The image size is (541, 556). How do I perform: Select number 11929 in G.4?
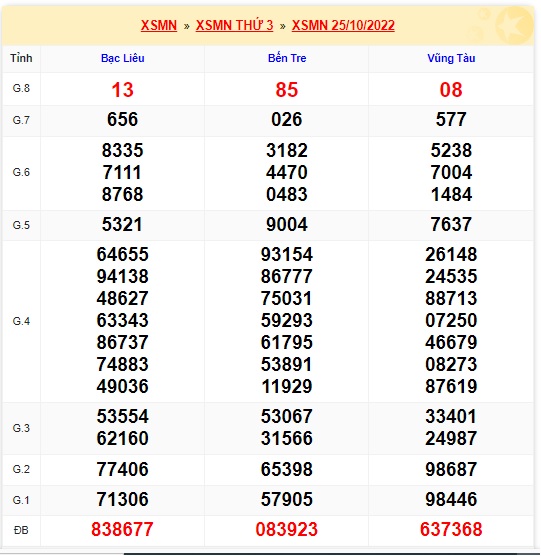pyautogui.click(x=287, y=386)
